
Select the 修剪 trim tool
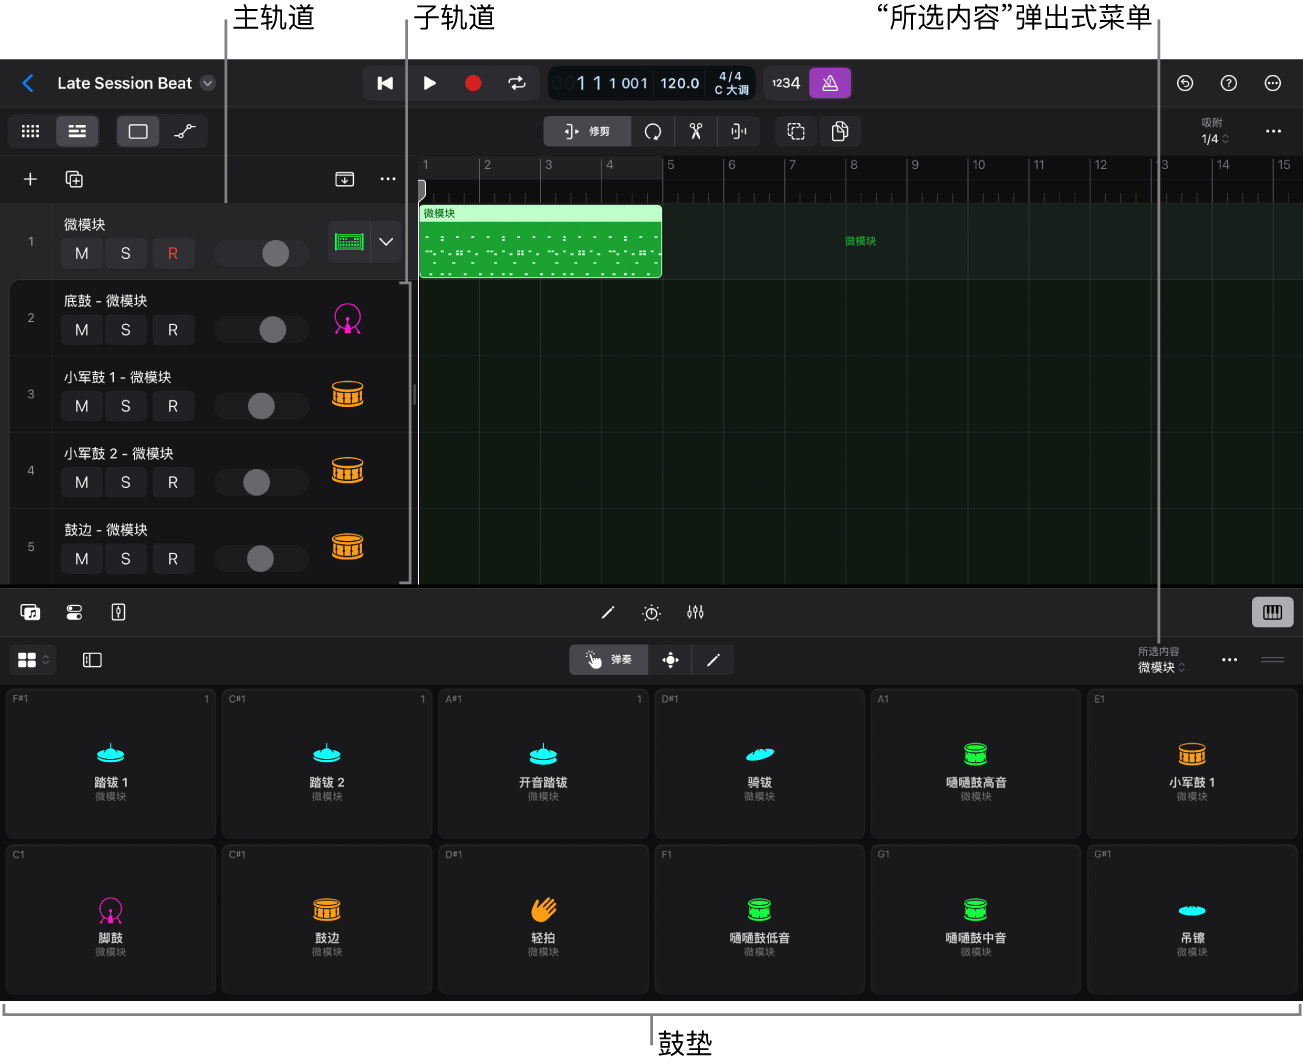point(587,131)
